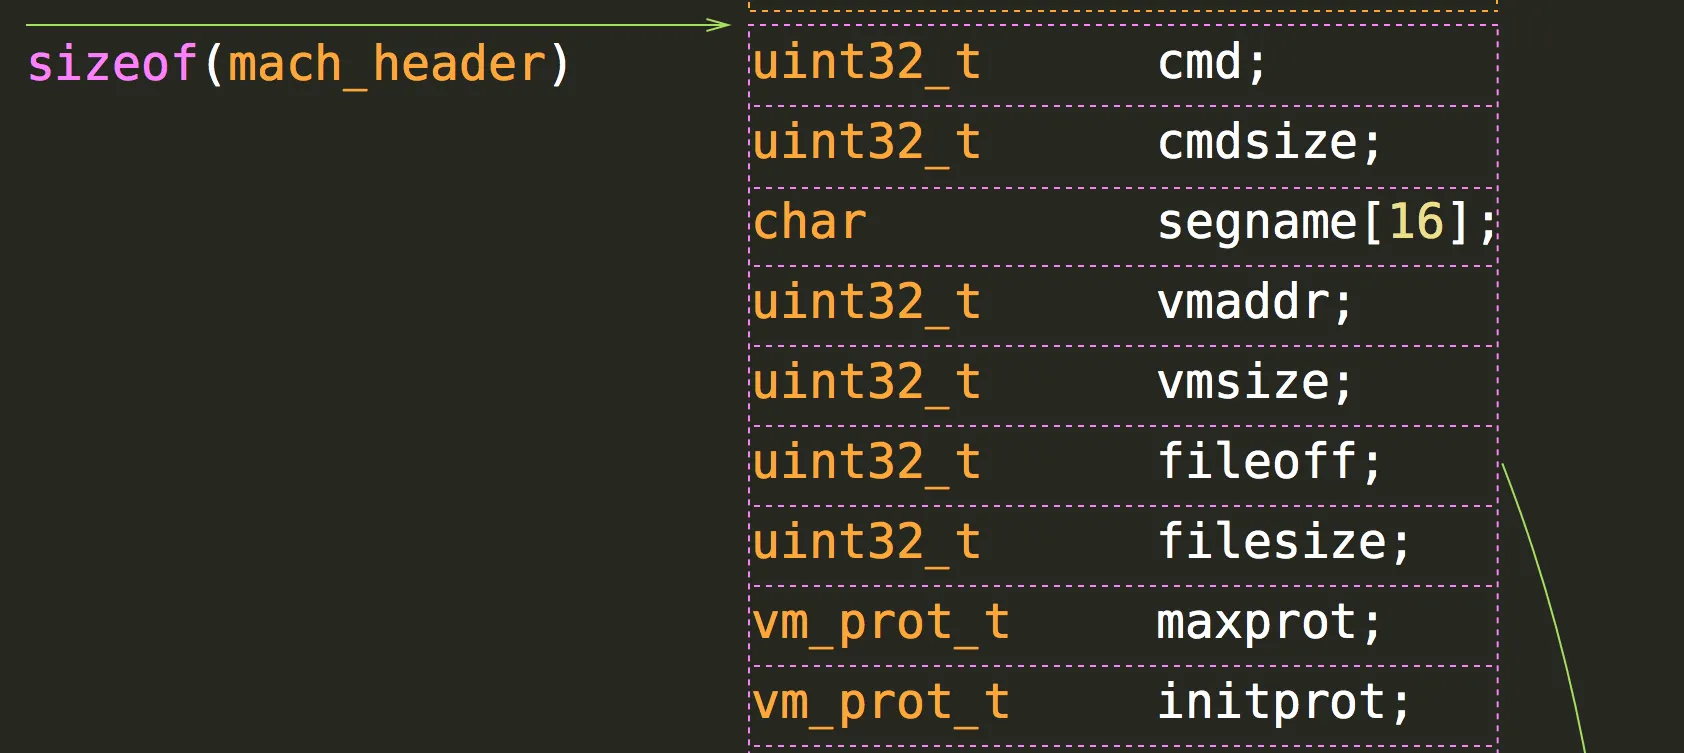
Task: Click the maxprot field name
Action: [1269, 623]
